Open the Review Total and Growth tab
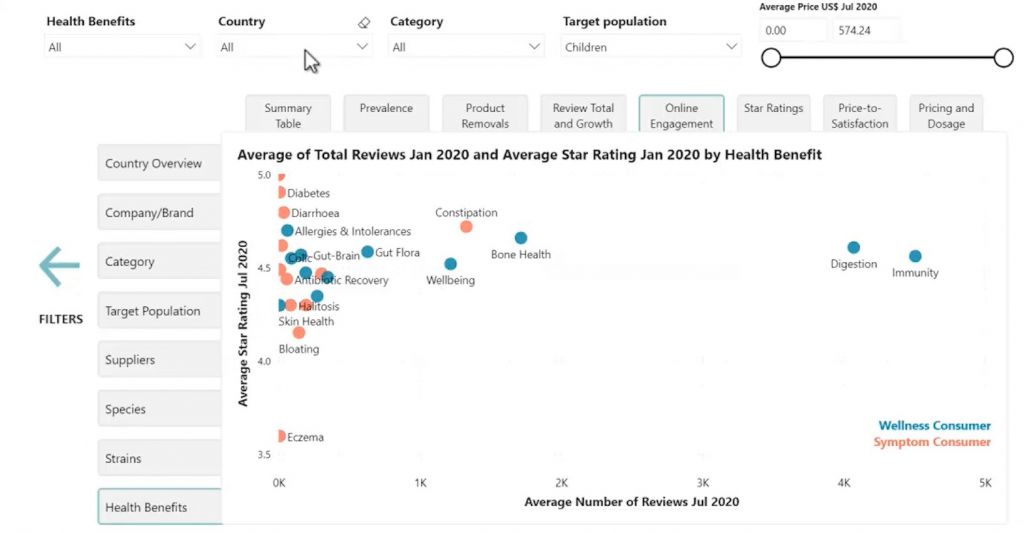1024x533 pixels. coord(583,115)
